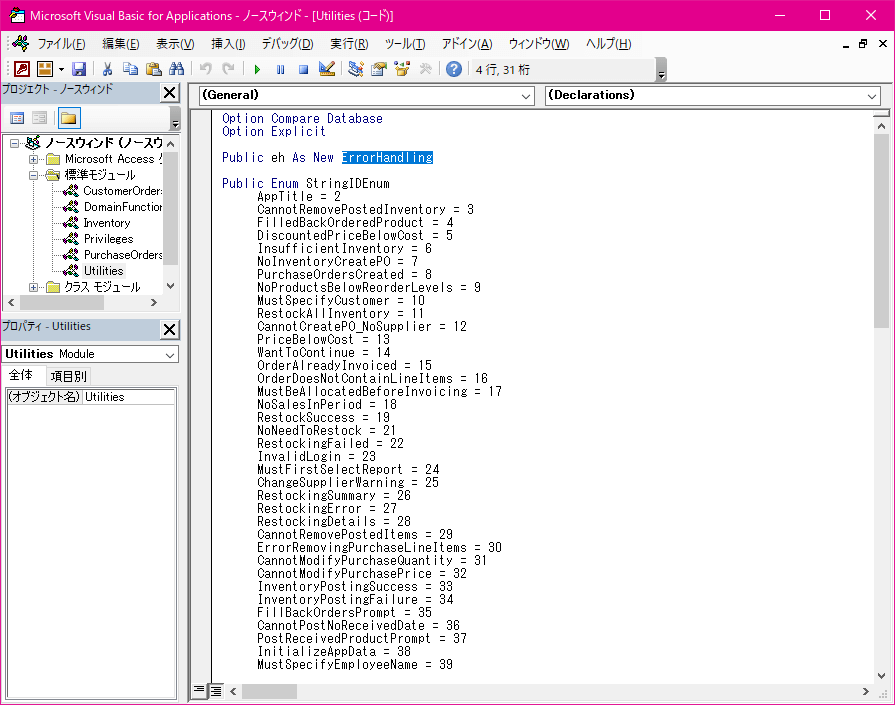This screenshot has height=705, width=895.
Task: Click the (オブジェクト名) value field Utilities
Action: 128,397
